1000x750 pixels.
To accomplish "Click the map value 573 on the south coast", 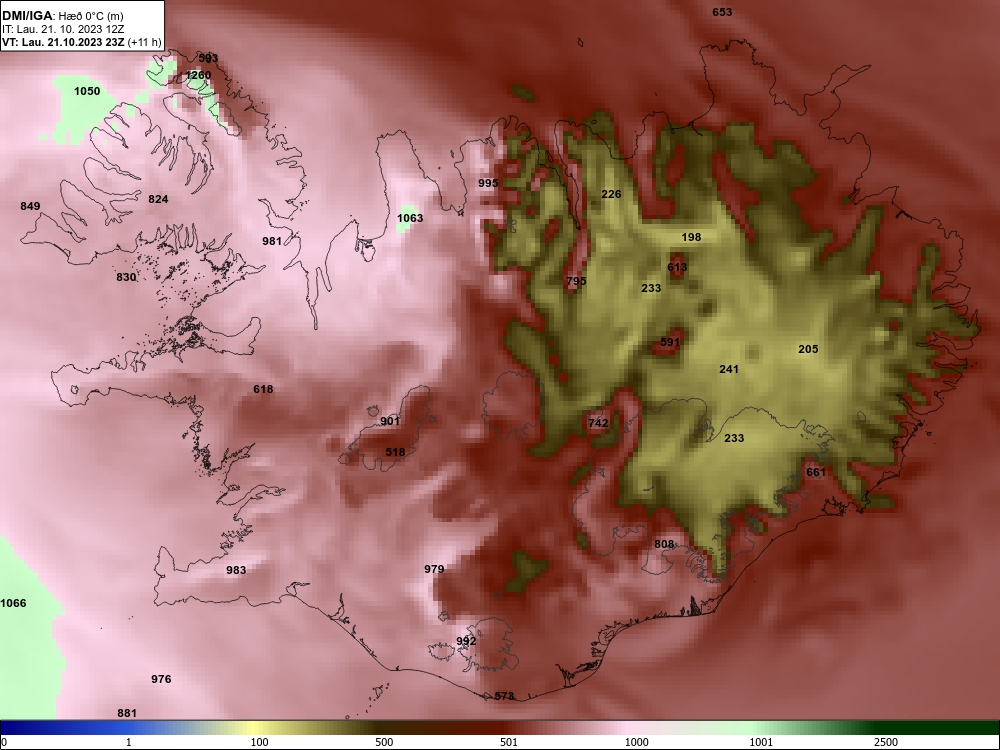I will (504, 696).
